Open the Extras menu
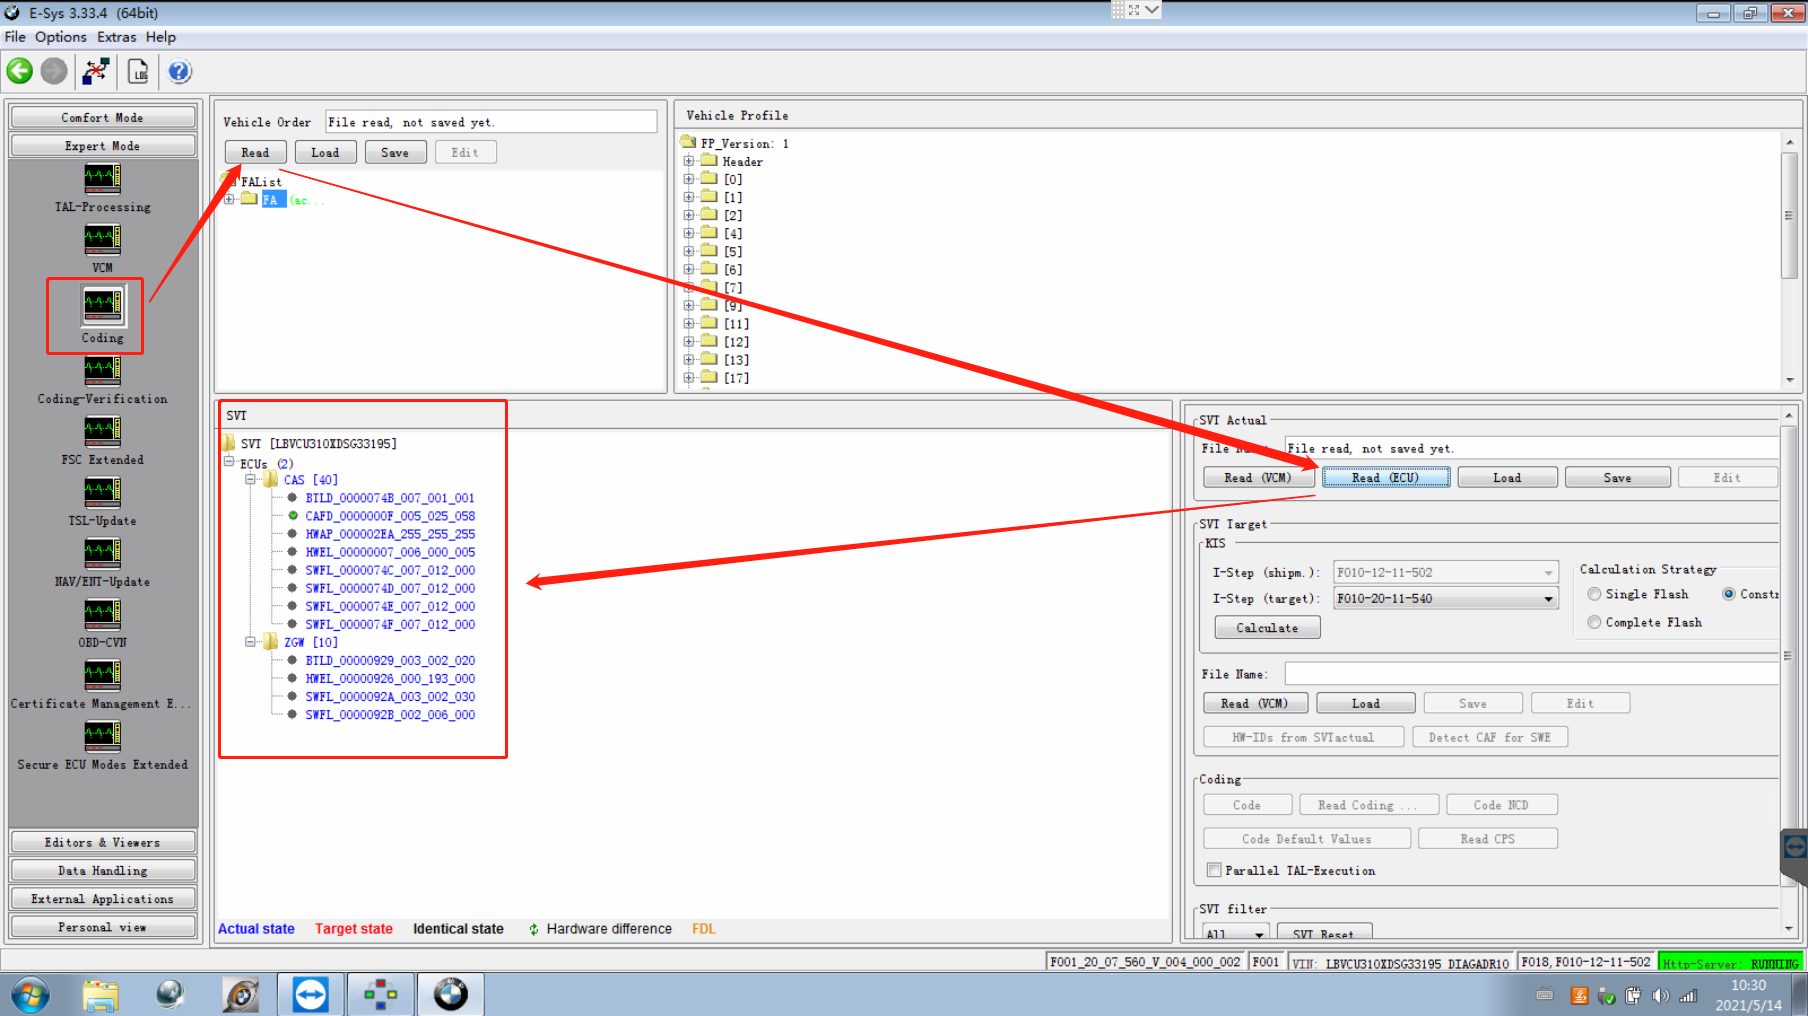The height and width of the screenshot is (1016, 1808). pyautogui.click(x=117, y=37)
